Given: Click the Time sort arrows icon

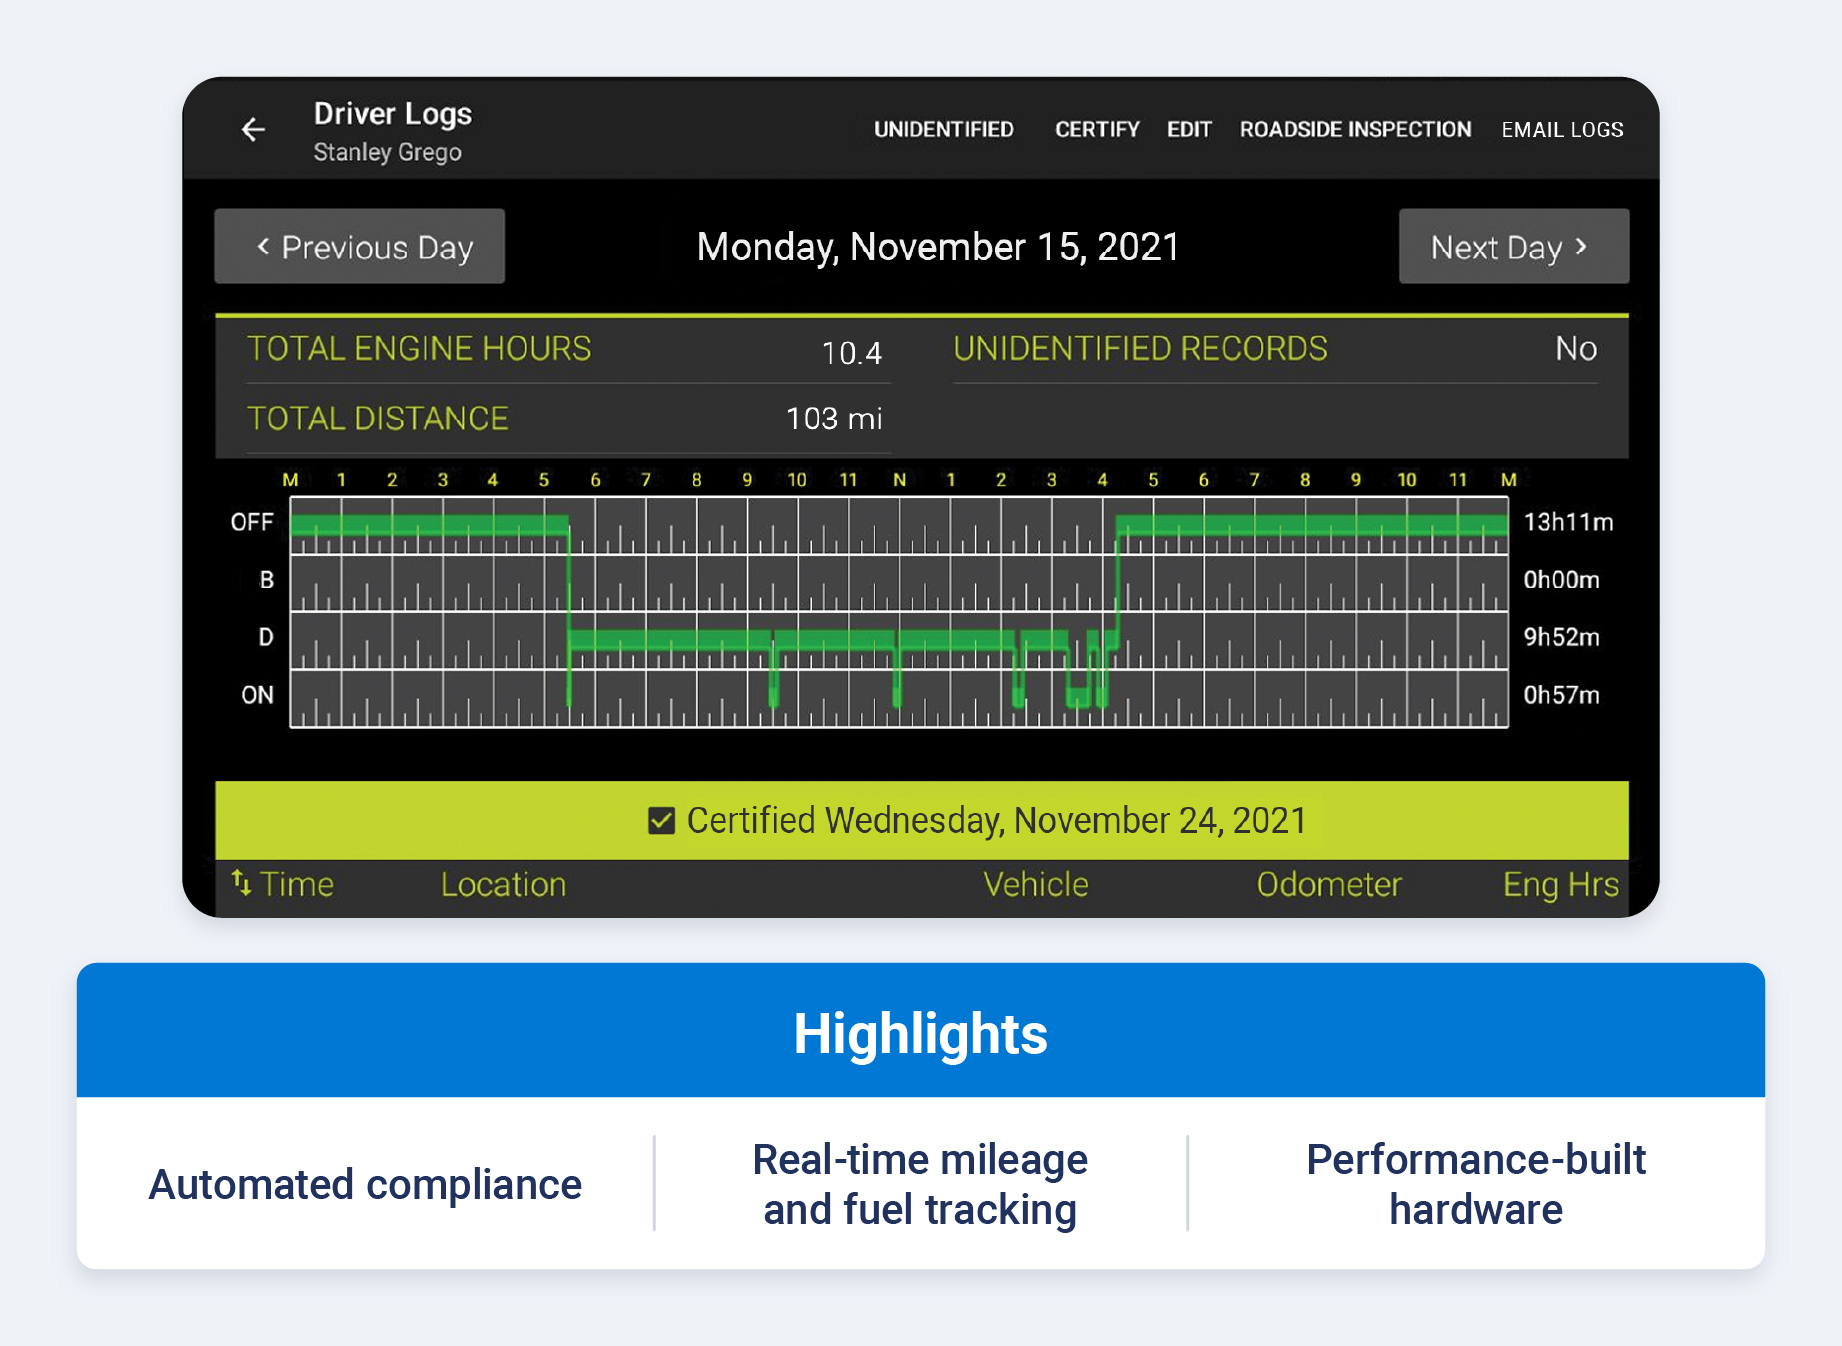Looking at the screenshot, I should tap(241, 884).
